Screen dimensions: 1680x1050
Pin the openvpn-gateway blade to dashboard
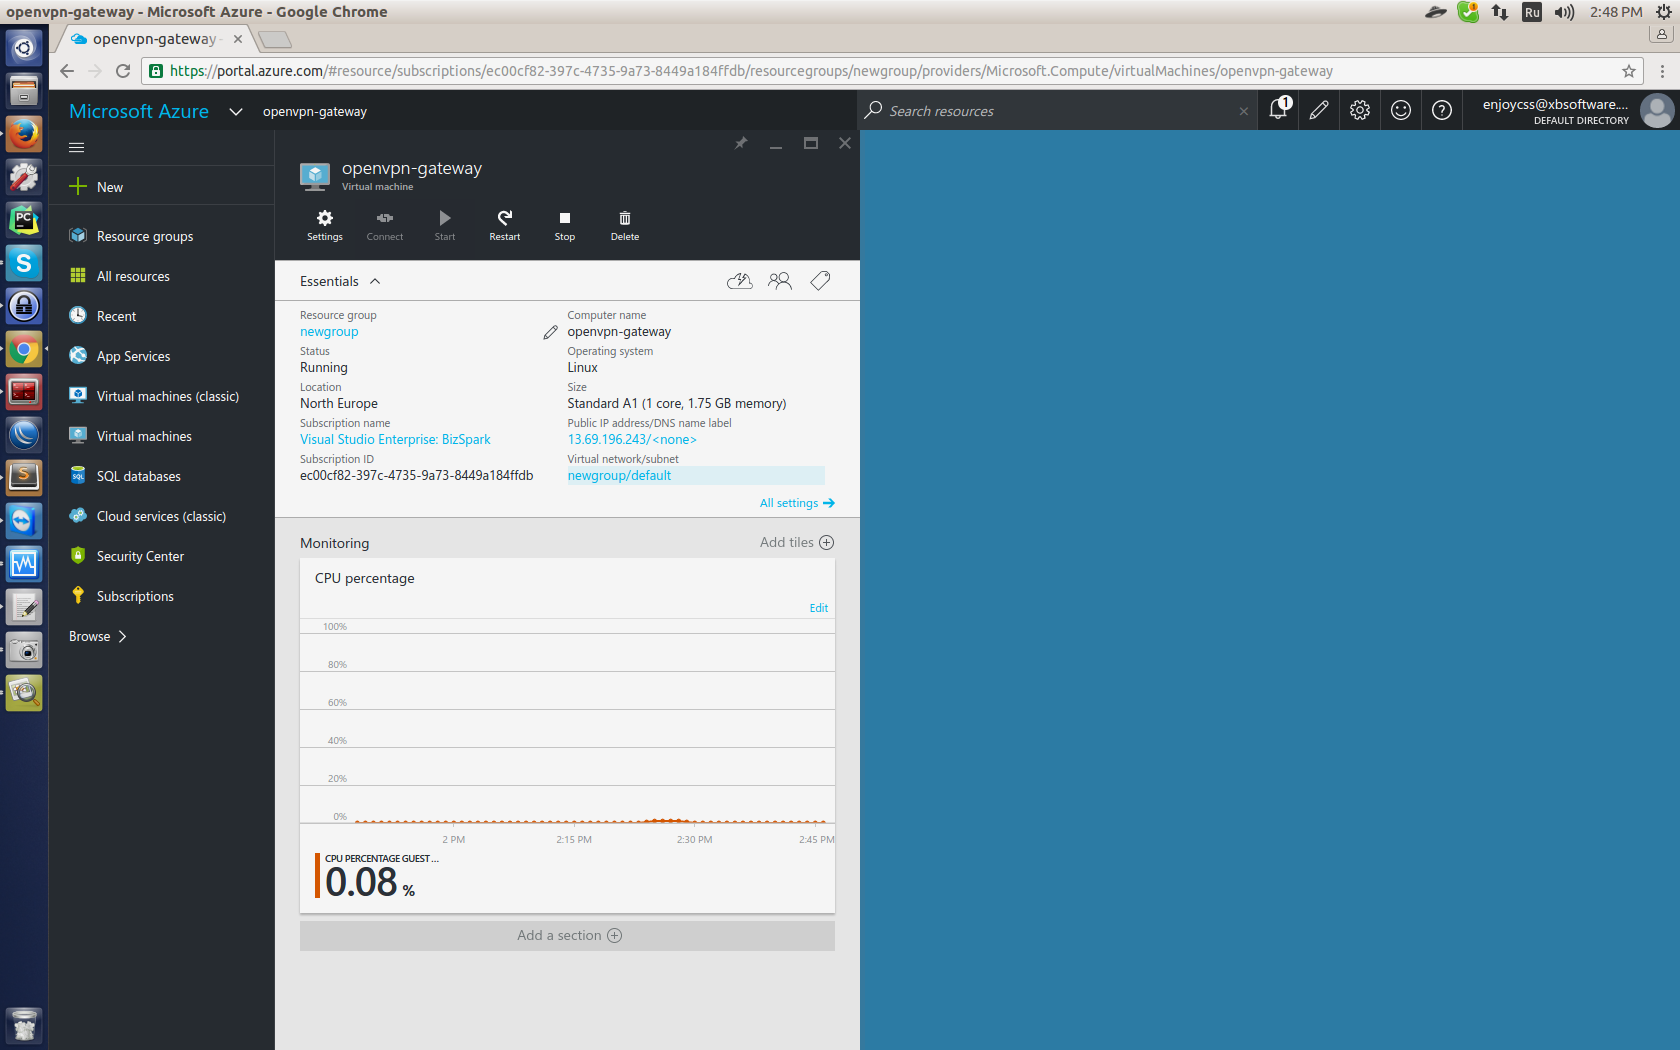click(x=740, y=143)
